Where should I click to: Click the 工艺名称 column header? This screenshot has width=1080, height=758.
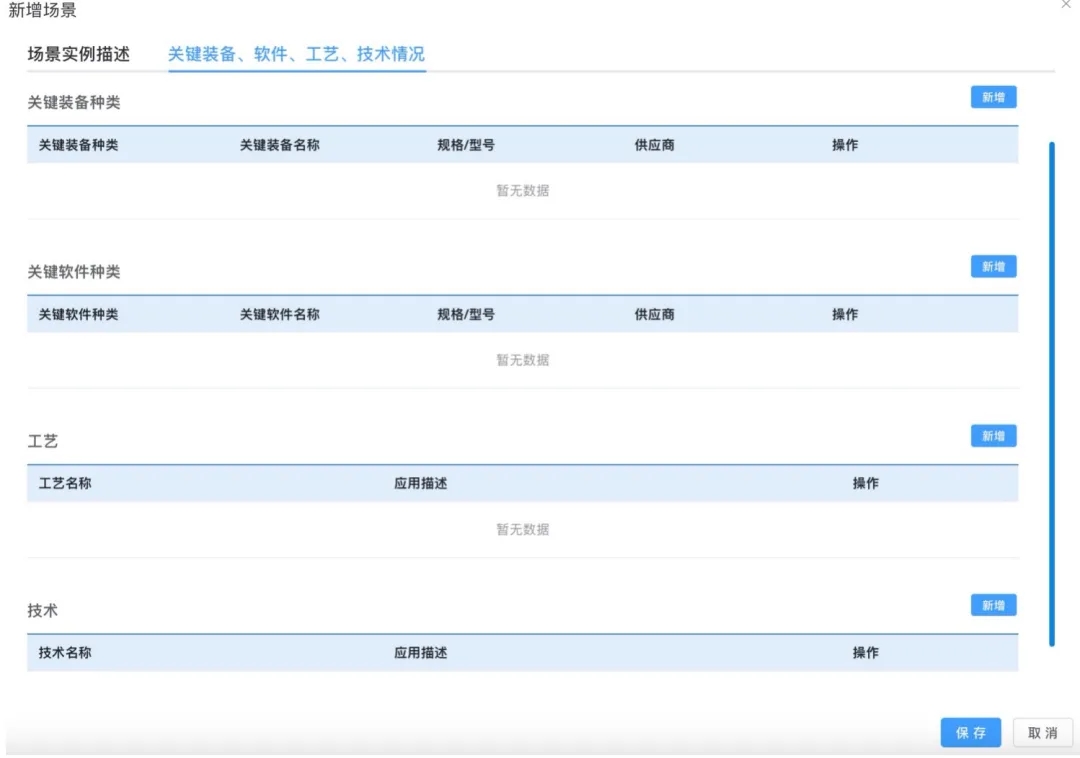coord(65,483)
